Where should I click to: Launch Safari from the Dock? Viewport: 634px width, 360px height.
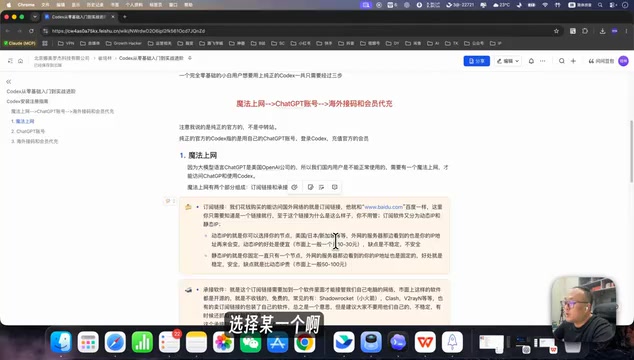tap(115, 342)
